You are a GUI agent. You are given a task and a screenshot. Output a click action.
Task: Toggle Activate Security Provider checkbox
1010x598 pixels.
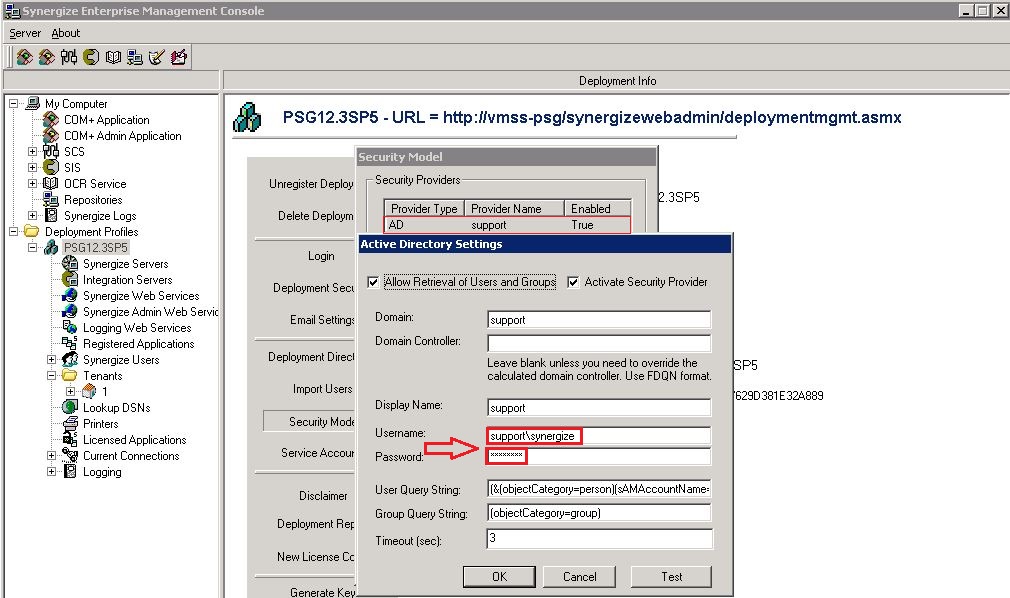[x=573, y=282]
